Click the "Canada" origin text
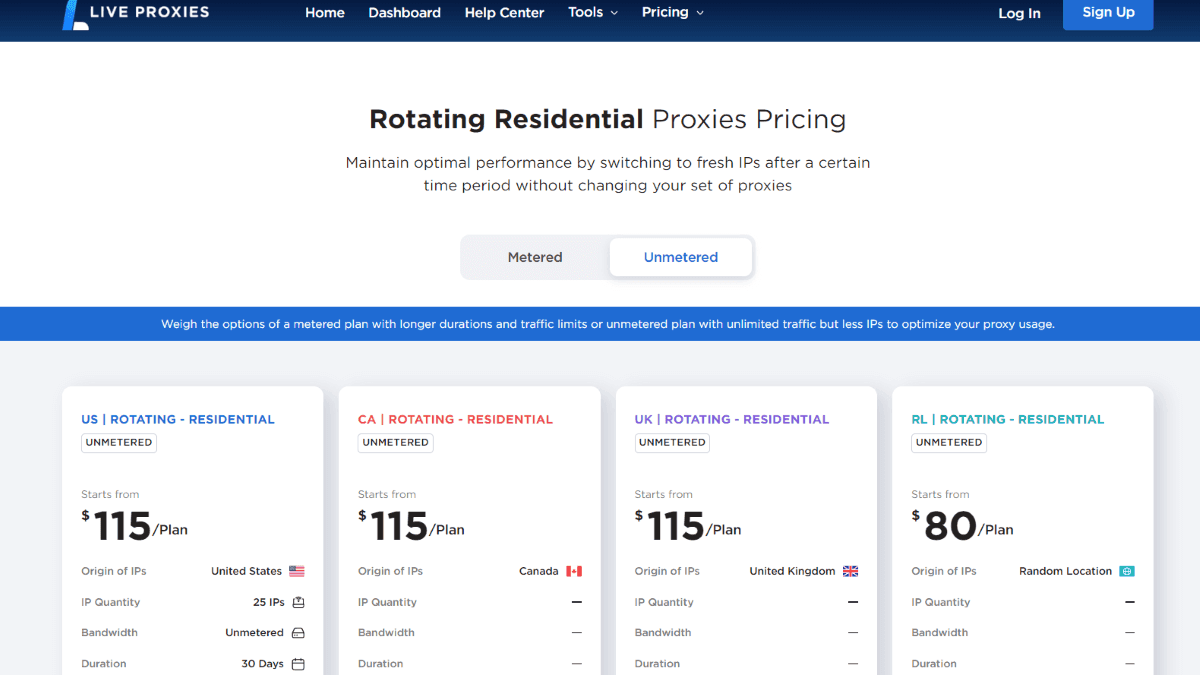1200x675 pixels. point(539,571)
